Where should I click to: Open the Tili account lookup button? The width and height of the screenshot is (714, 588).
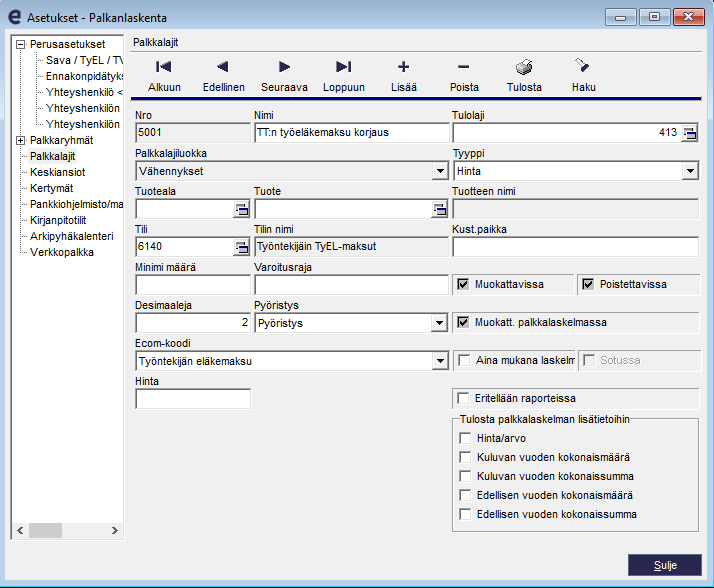pyautogui.click(x=242, y=247)
